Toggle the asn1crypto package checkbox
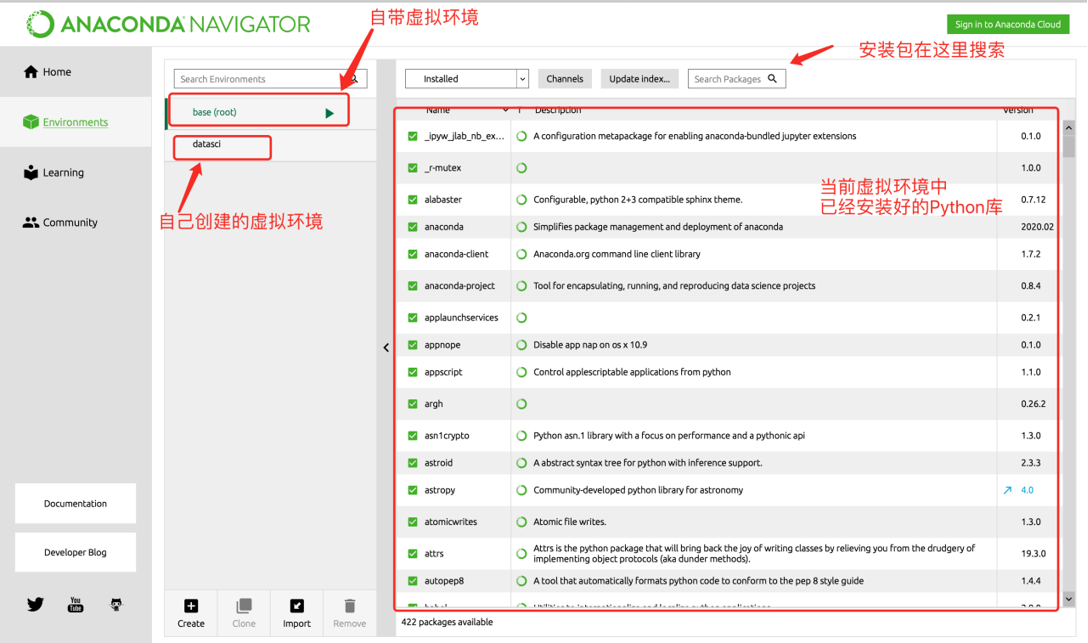Image resolution: width=1088 pixels, height=643 pixels. pyautogui.click(x=413, y=436)
